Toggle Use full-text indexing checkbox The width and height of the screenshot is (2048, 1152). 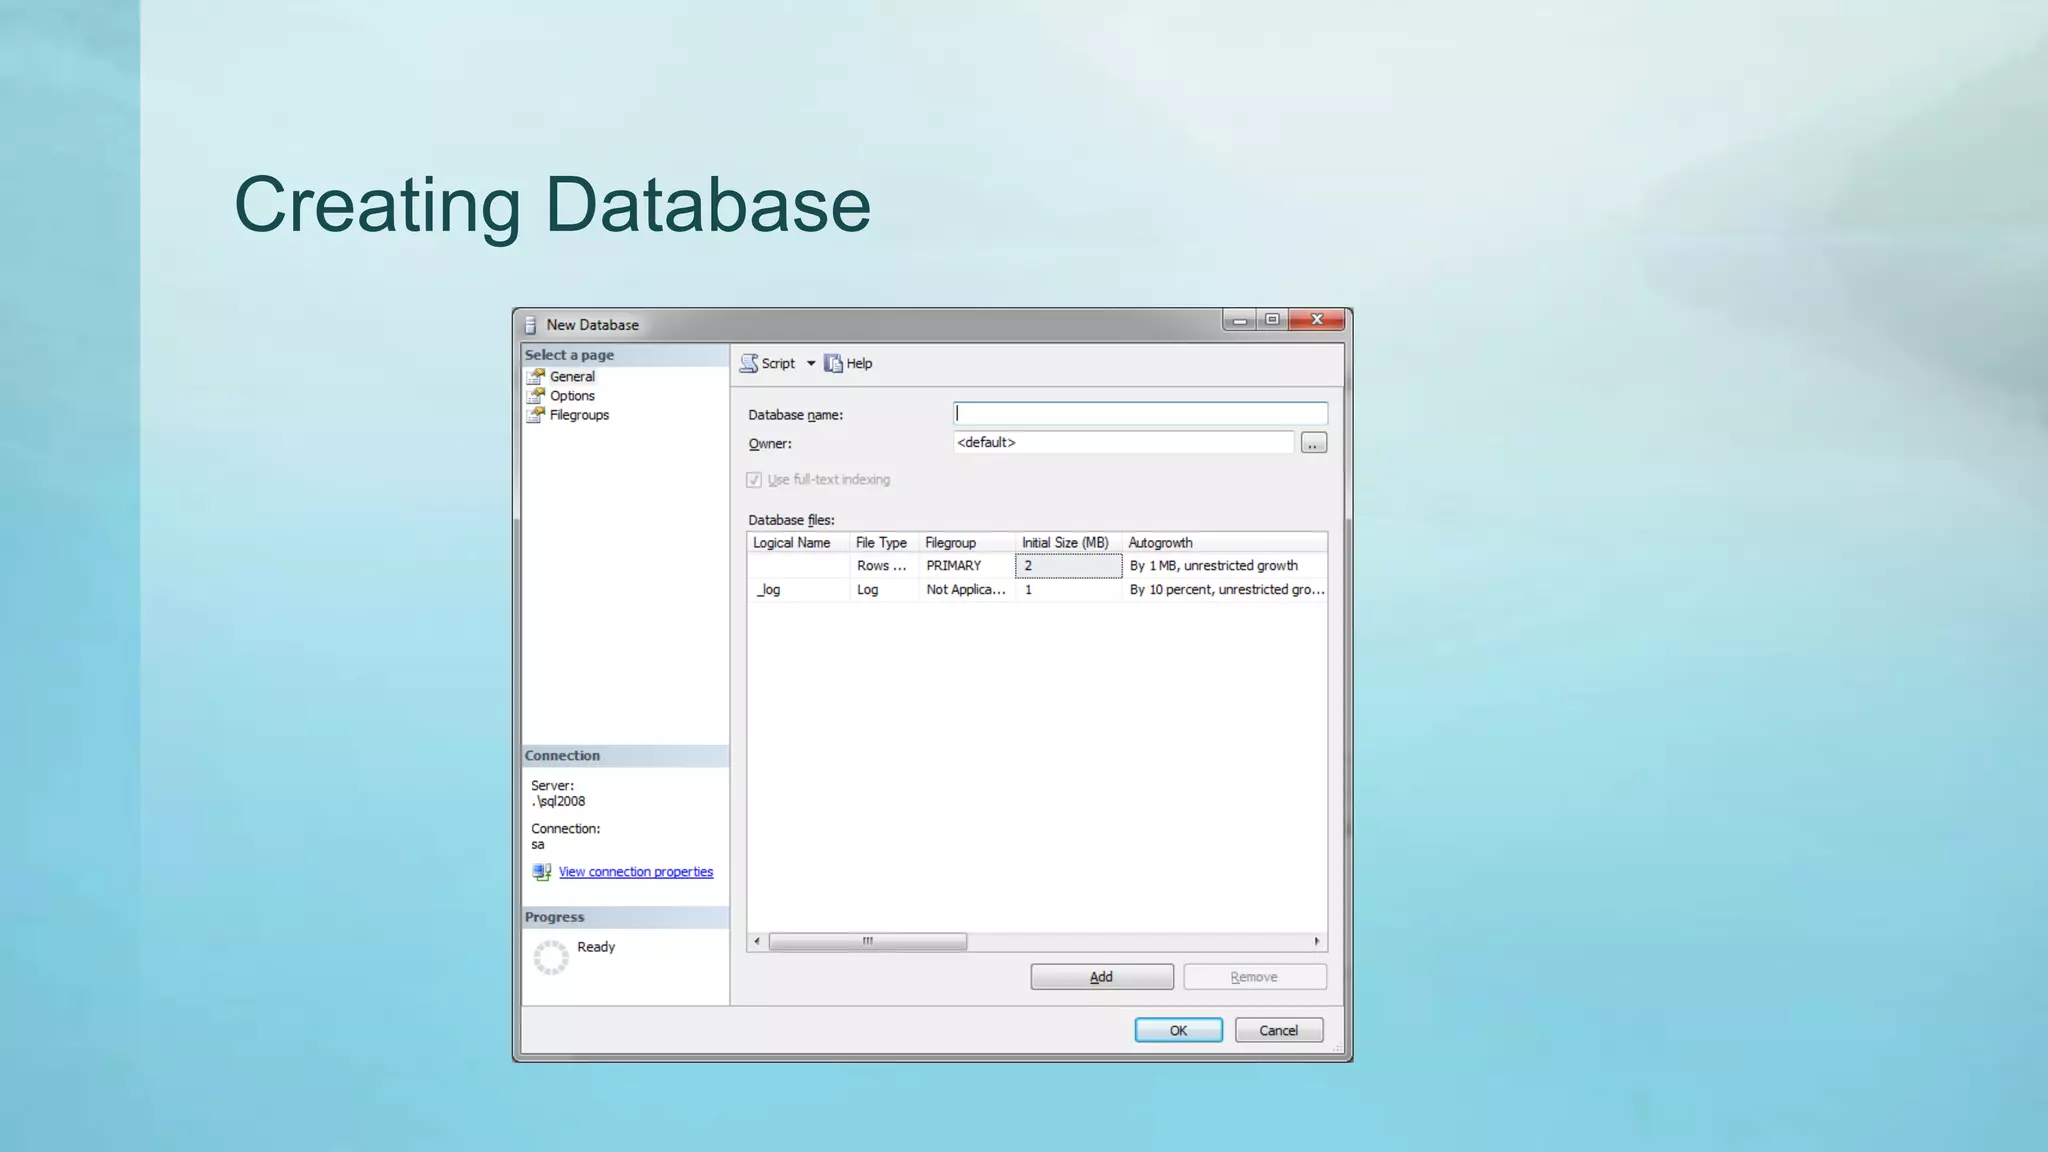pyautogui.click(x=754, y=480)
